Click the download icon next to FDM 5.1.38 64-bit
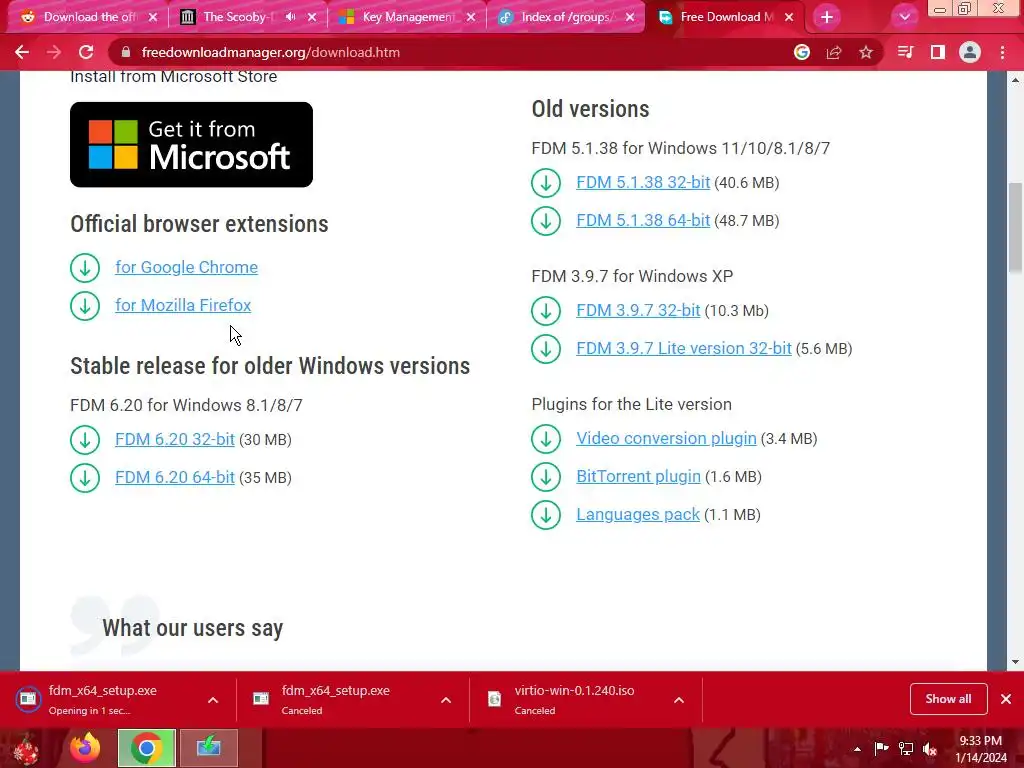This screenshot has width=1024, height=768. (x=546, y=221)
